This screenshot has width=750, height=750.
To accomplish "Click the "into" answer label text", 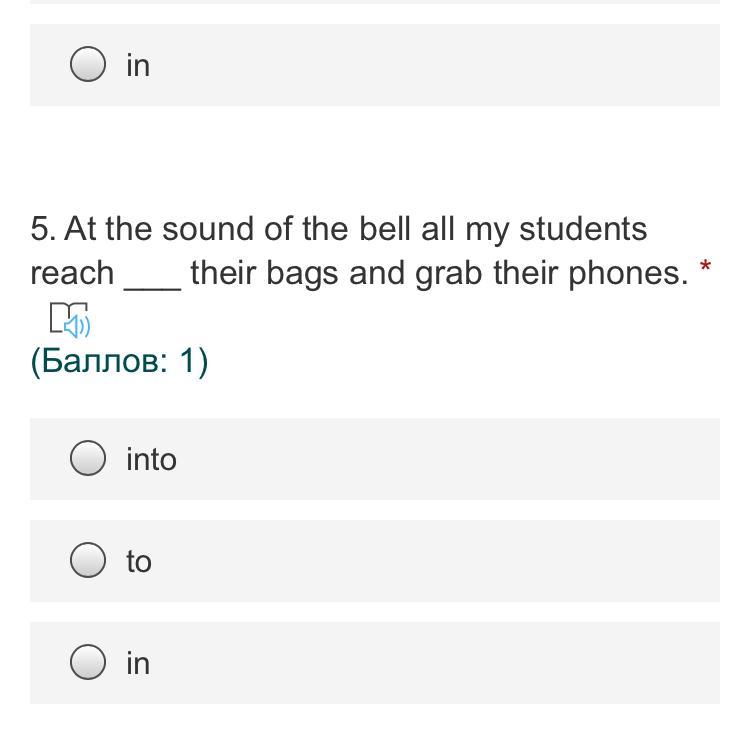I will pyautogui.click(x=151, y=459).
